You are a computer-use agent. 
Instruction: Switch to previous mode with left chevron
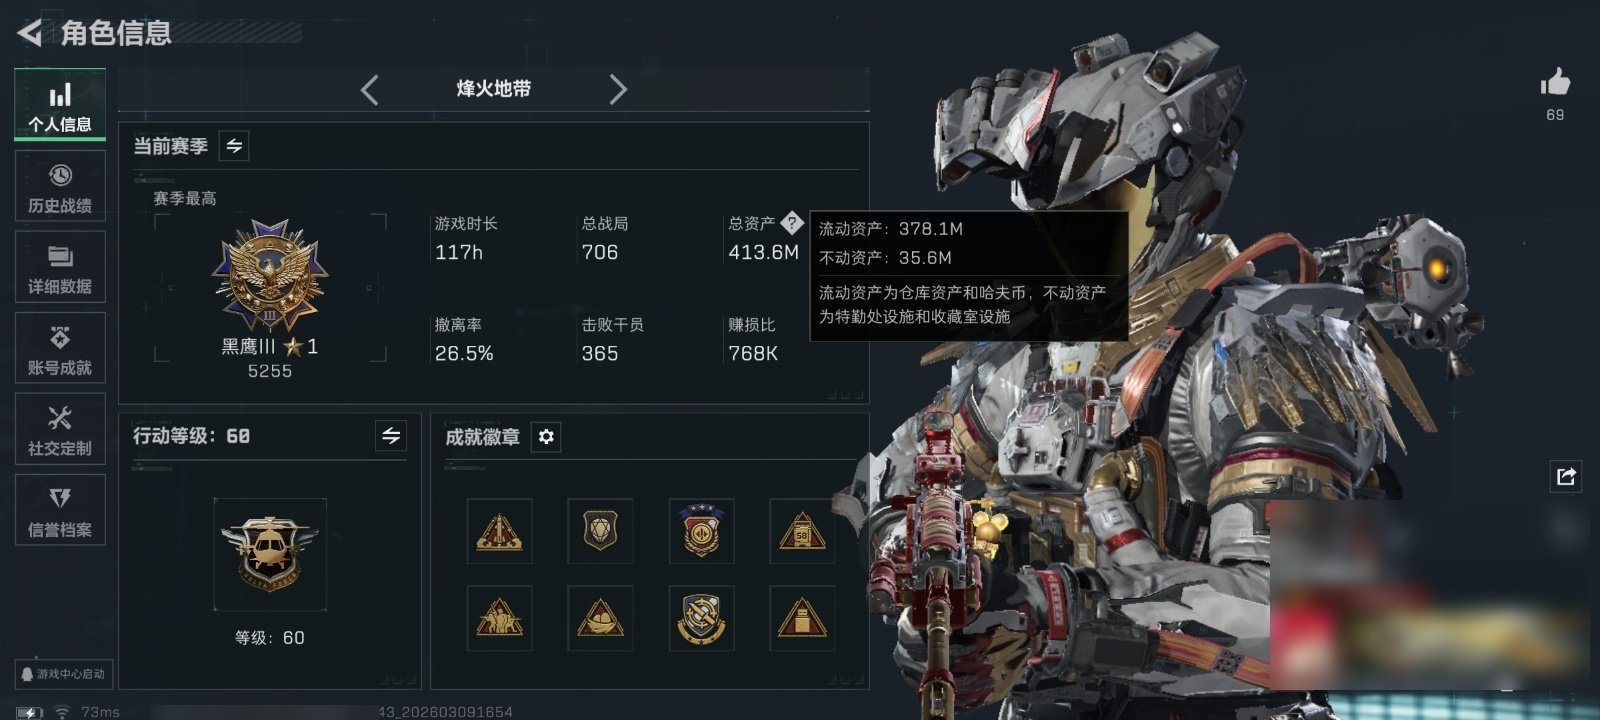click(x=370, y=90)
